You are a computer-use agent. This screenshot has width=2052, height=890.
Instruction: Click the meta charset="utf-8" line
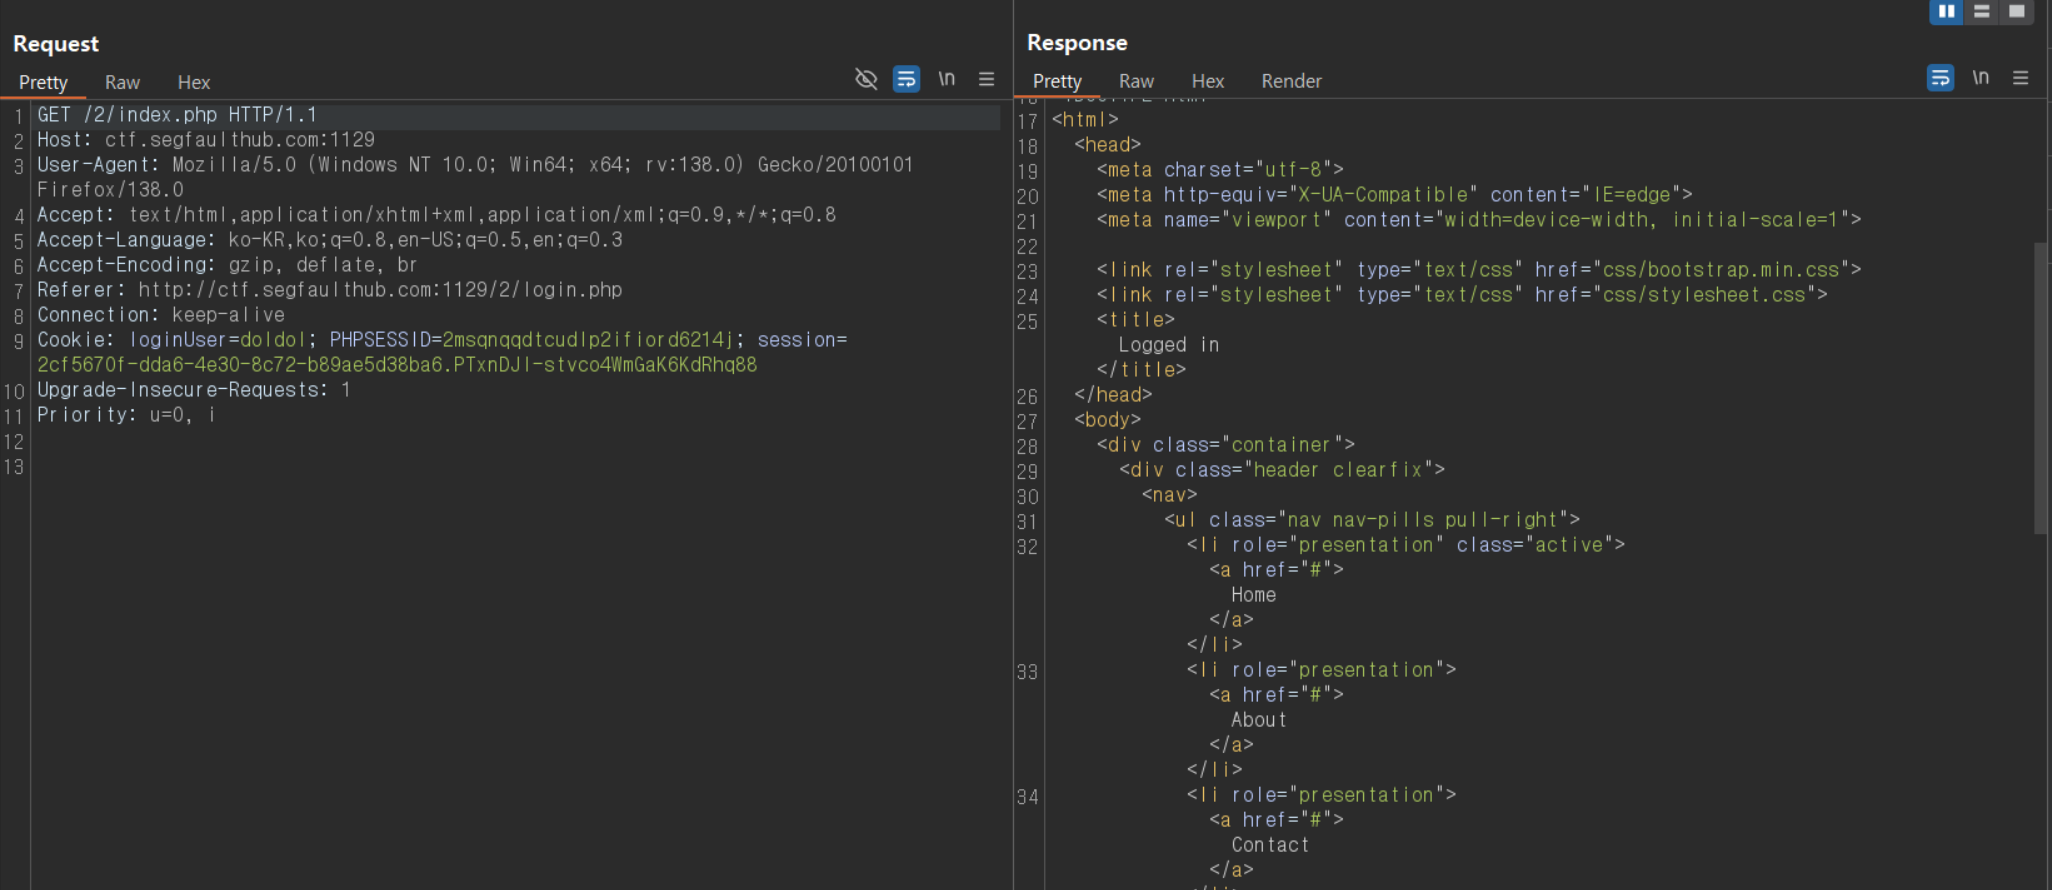coord(1220,170)
